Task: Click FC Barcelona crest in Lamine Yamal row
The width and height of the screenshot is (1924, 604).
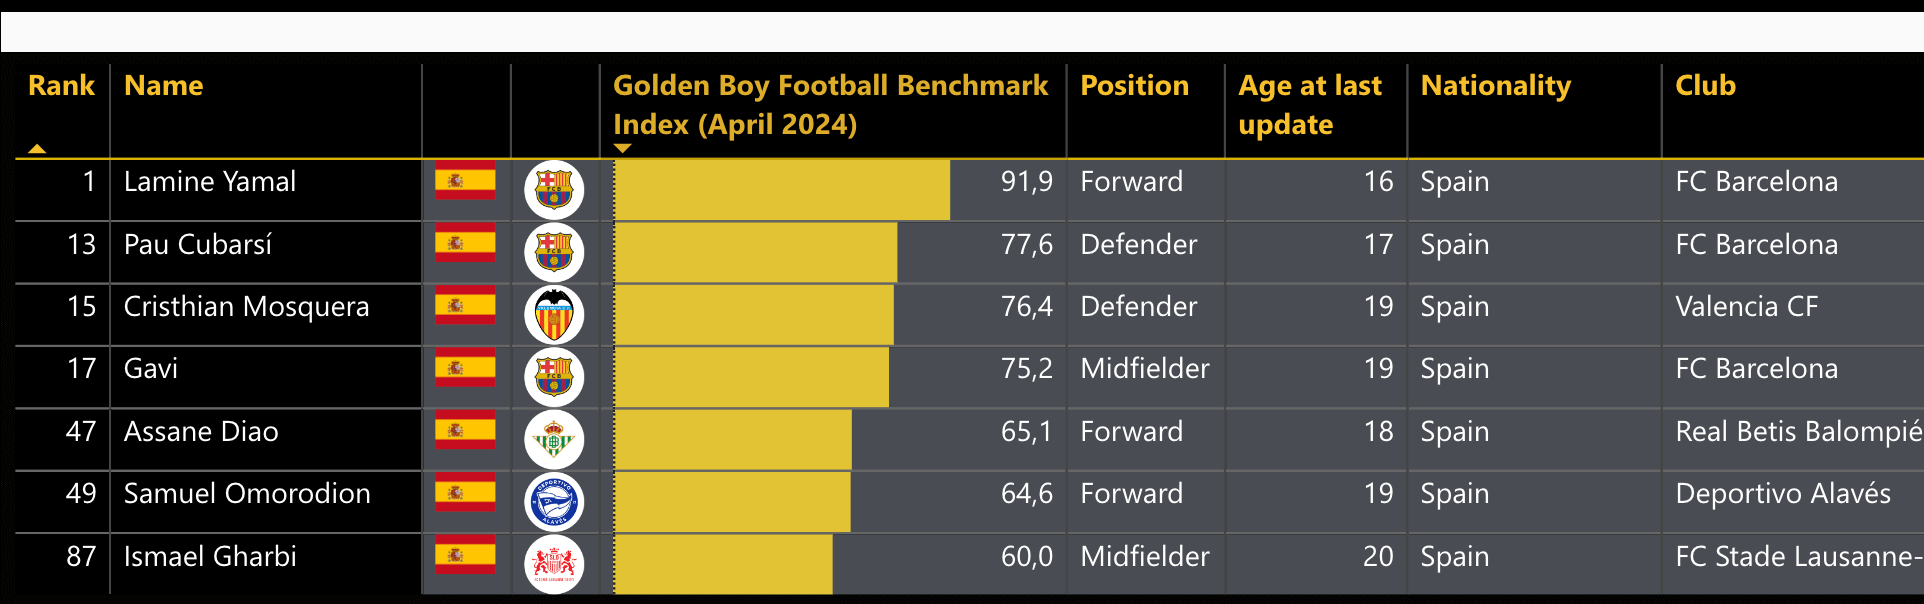Action: (x=554, y=190)
